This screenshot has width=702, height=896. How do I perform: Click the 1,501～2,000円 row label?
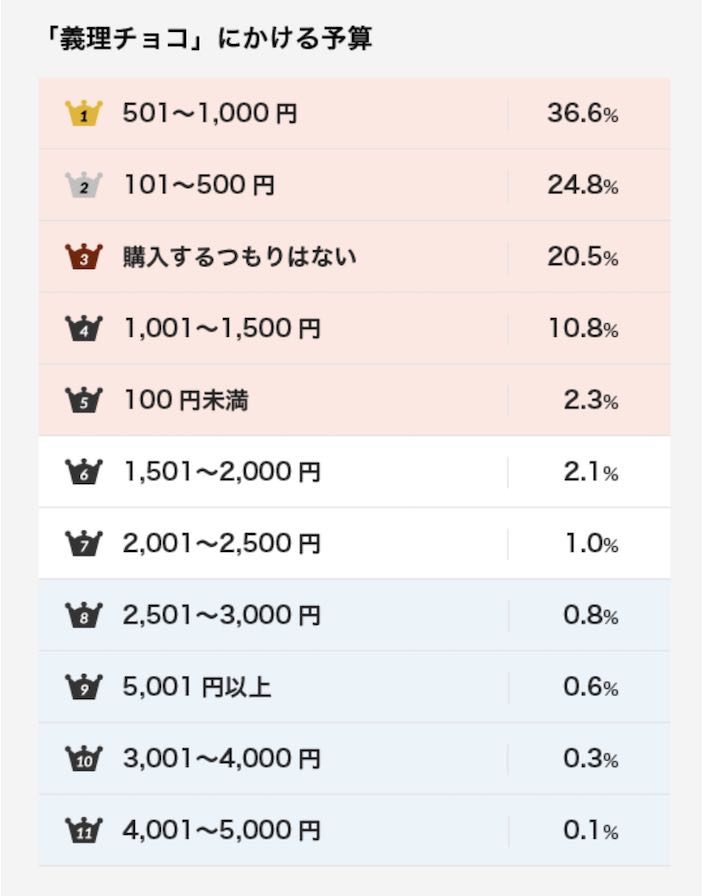[x=222, y=471]
